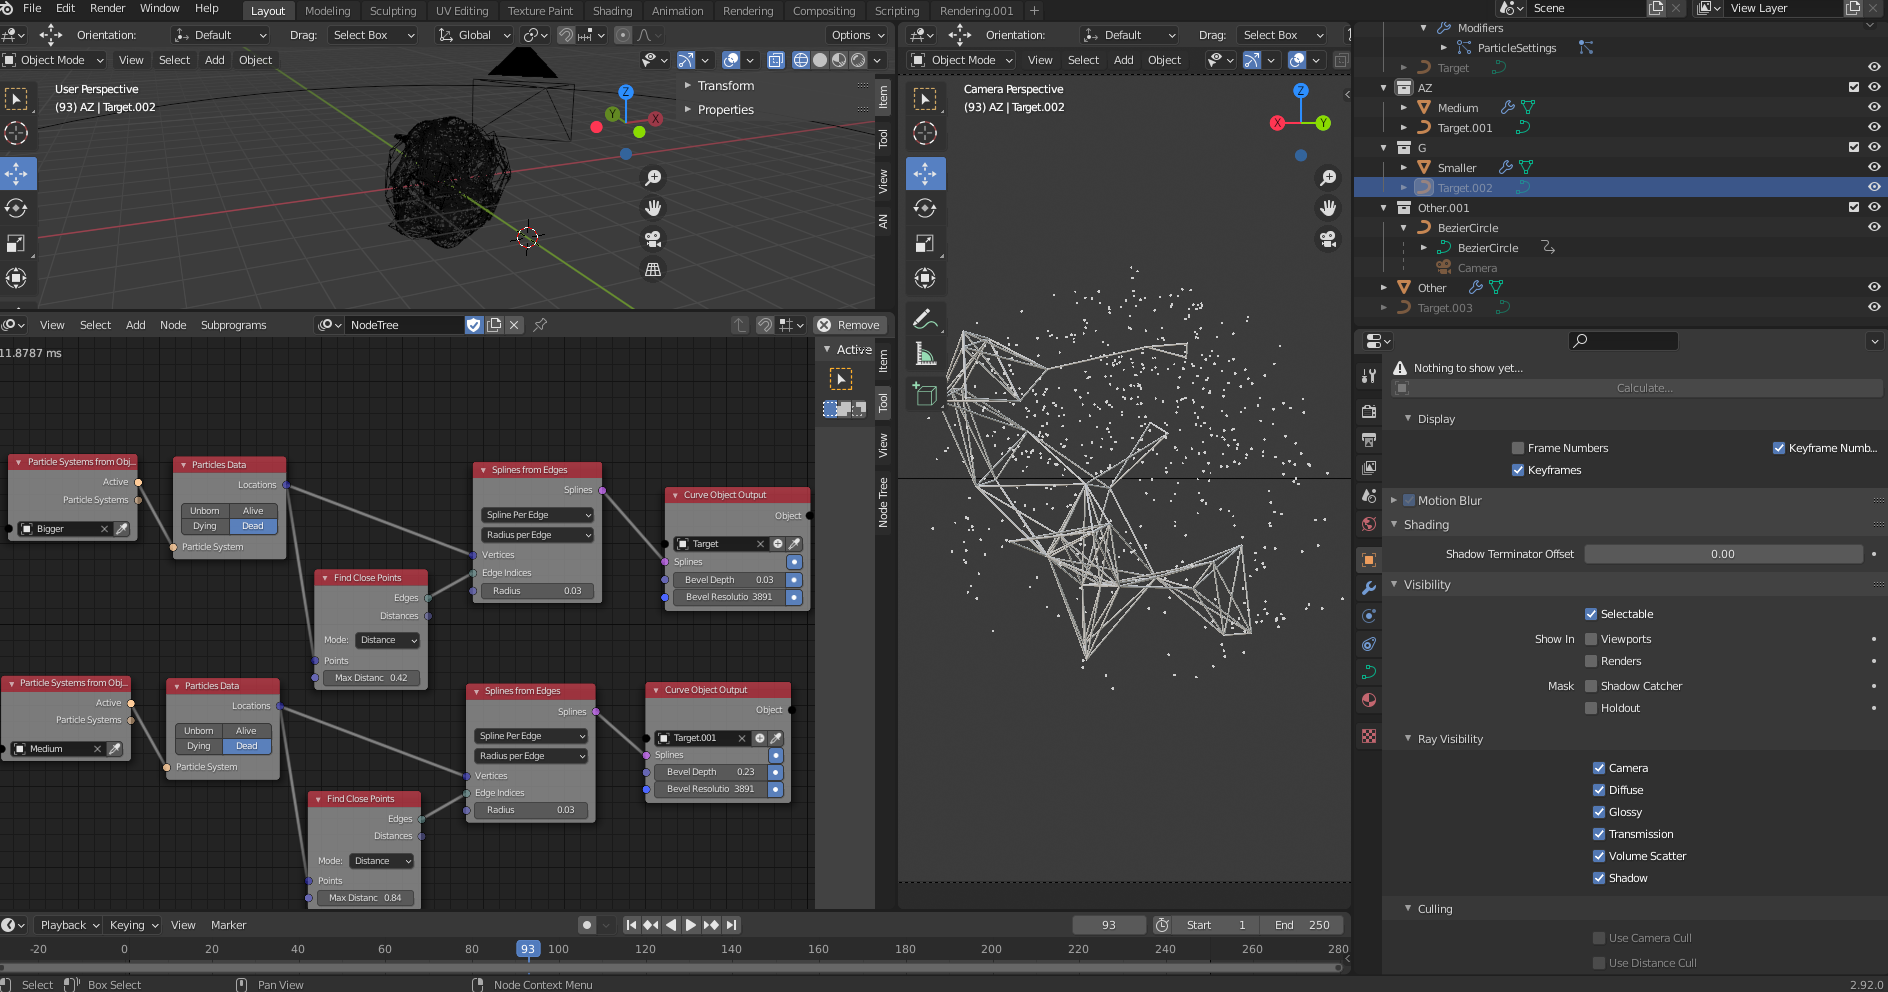Hide the Target.001 object in the outliner
1888x992 pixels.
point(1872,127)
